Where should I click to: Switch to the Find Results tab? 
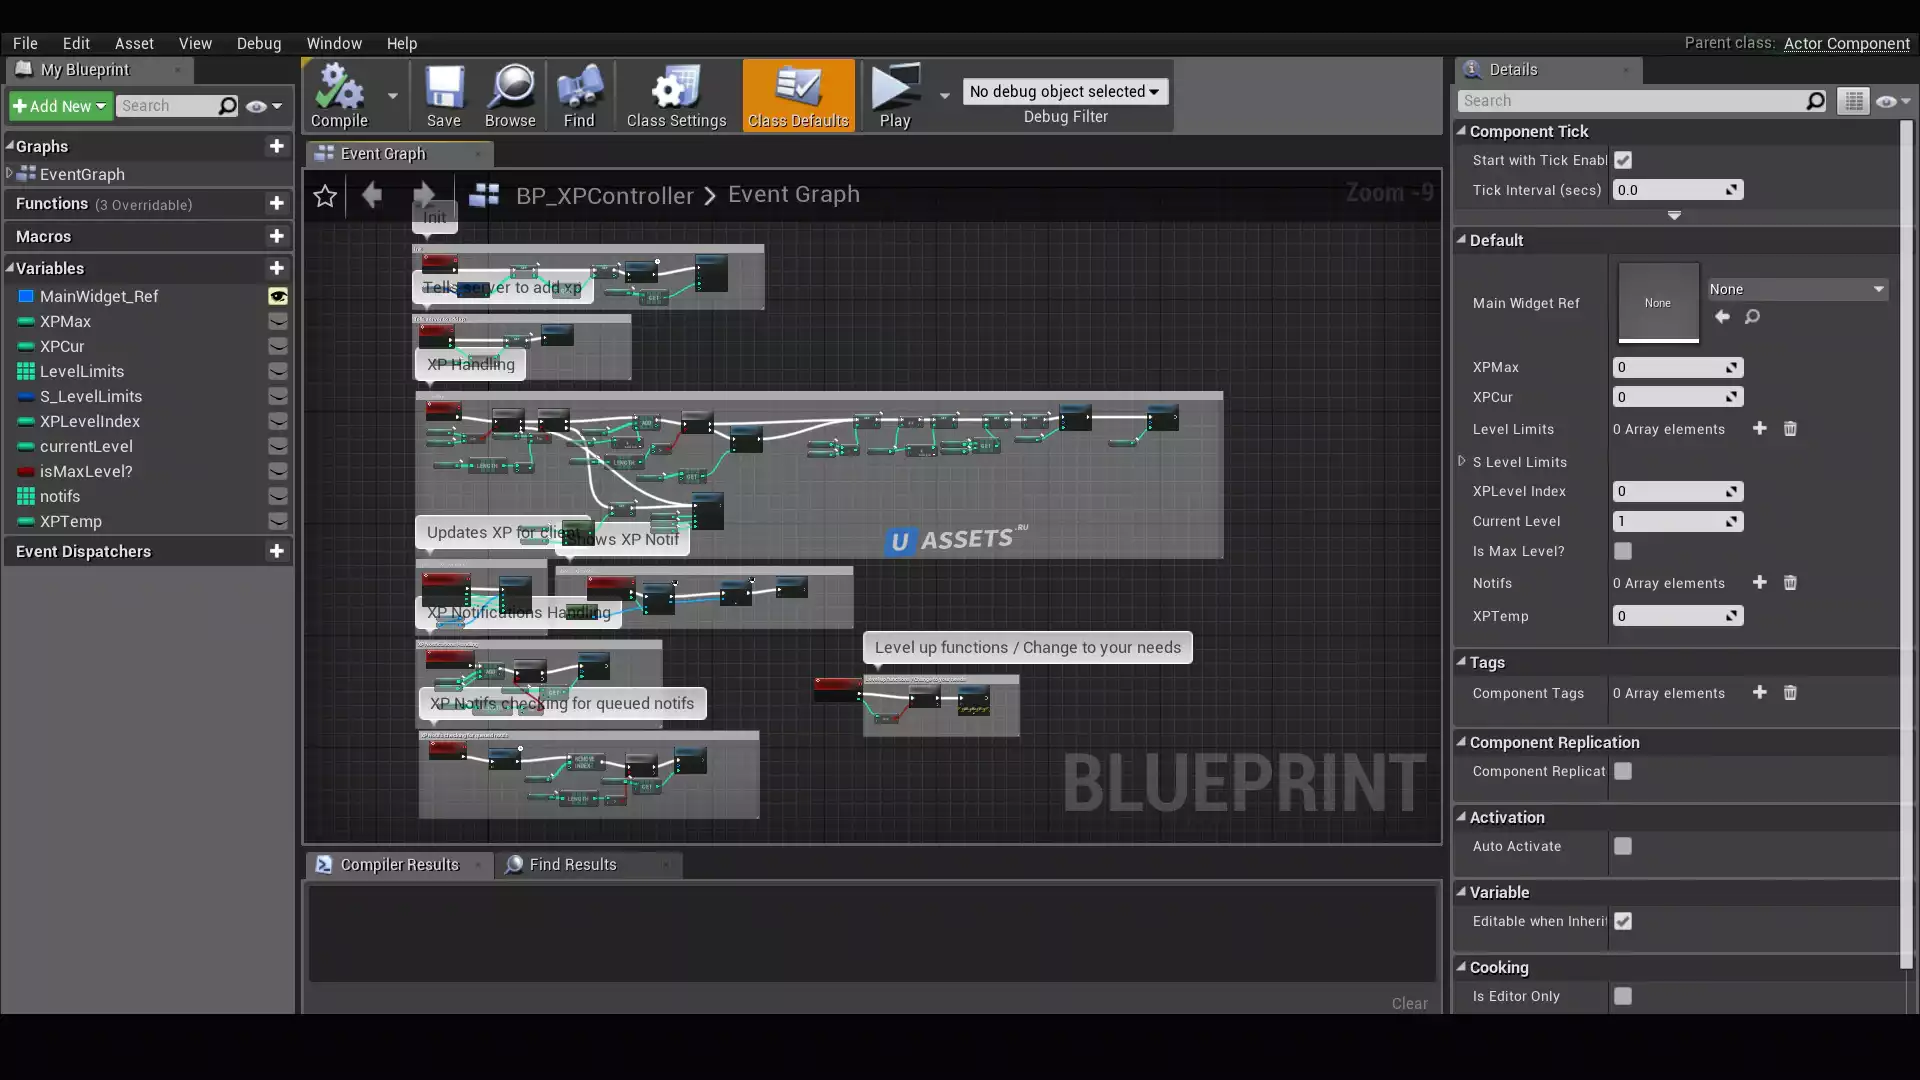pos(572,865)
